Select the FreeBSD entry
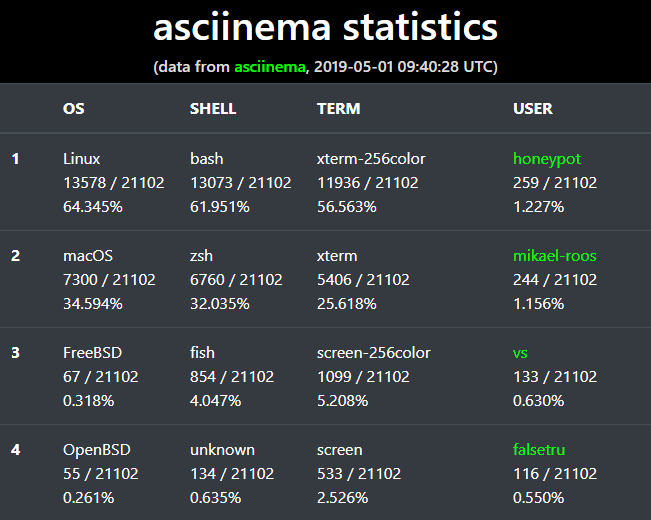Screen dimensions: 651x520 pyautogui.click(x=93, y=353)
